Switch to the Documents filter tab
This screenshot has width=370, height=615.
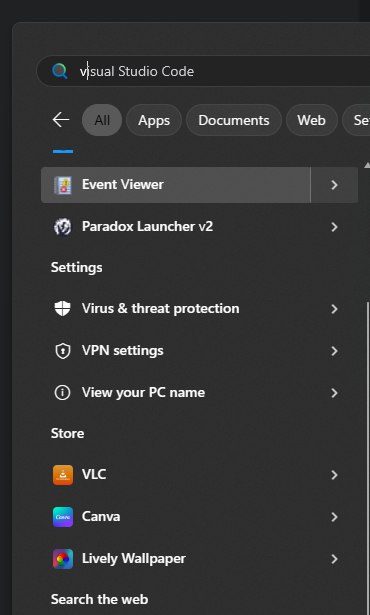pos(234,120)
